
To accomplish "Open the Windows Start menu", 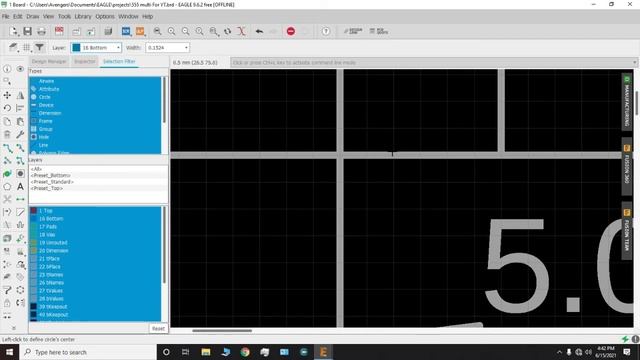I will click(x=9, y=352).
